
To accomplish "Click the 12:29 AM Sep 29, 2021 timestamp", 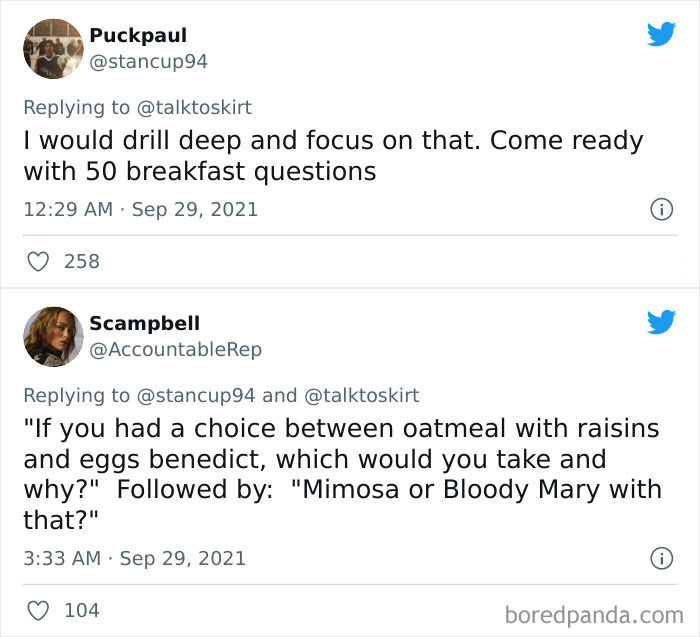I will tap(141, 210).
